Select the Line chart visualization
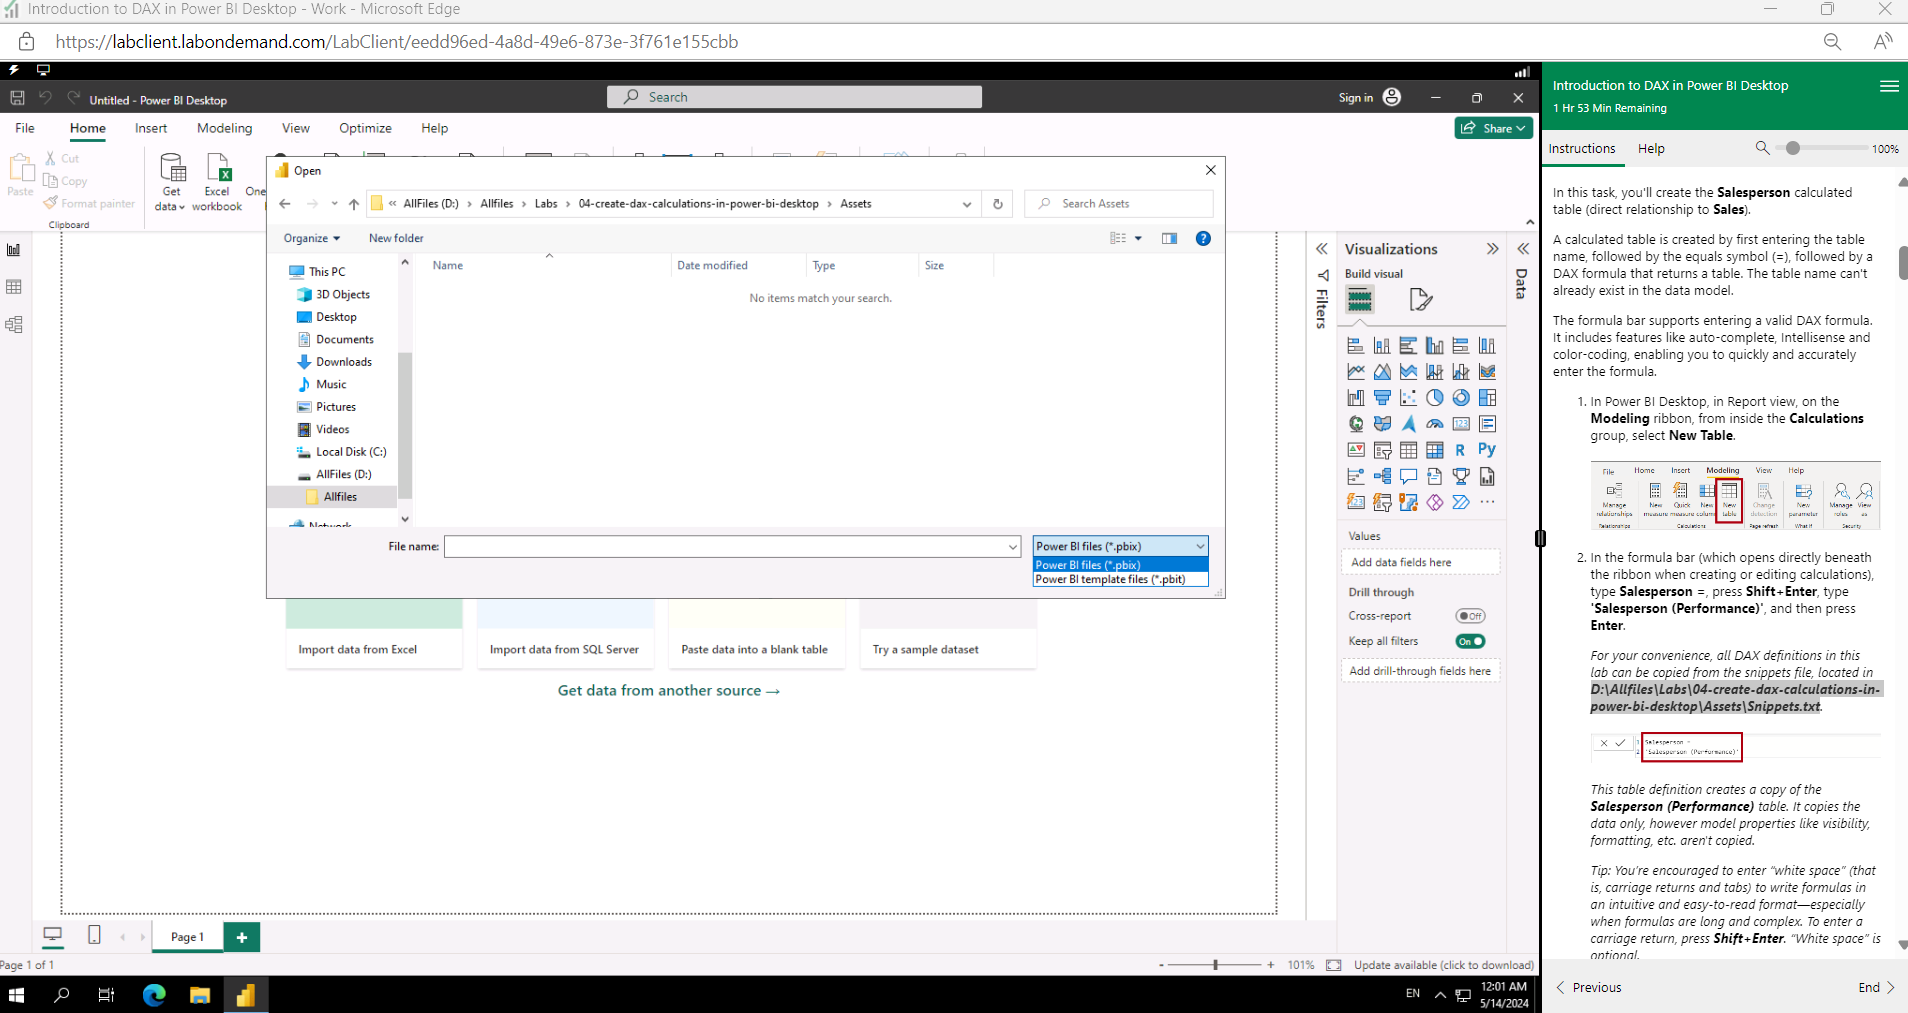The width and height of the screenshot is (1908, 1013). click(1356, 371)
